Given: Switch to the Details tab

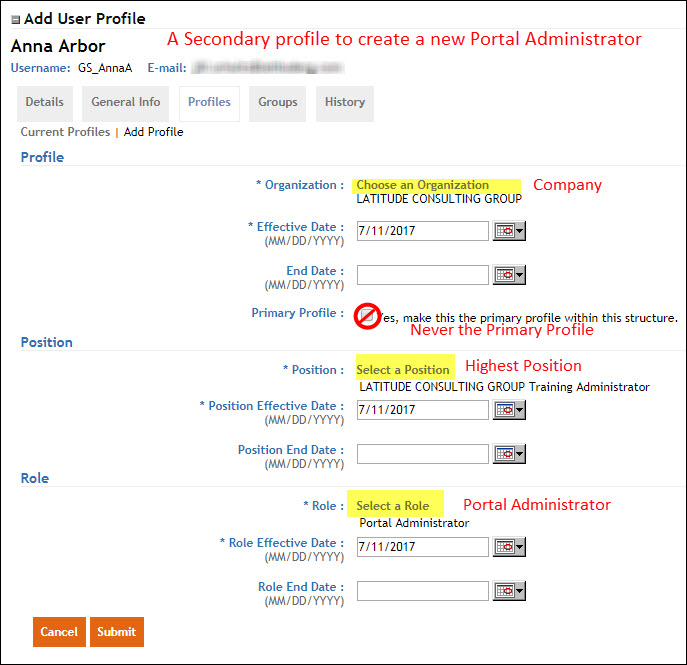Looking at the screenshot, I should pyautogui.click(x=44, y=102).
